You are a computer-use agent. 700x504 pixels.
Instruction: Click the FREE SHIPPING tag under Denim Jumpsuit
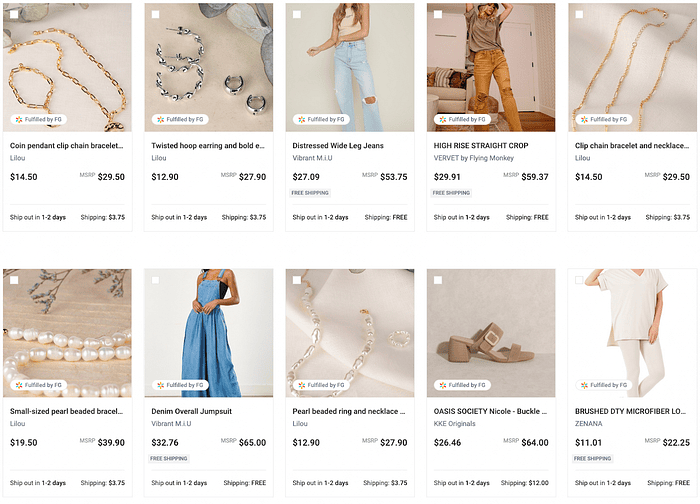(x=170, y=459)
